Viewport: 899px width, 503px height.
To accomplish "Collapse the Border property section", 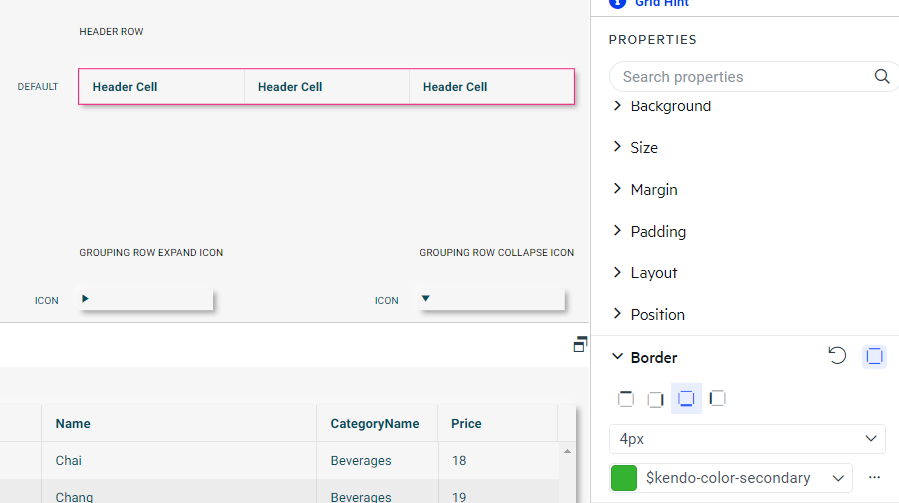I will point(617,357).
